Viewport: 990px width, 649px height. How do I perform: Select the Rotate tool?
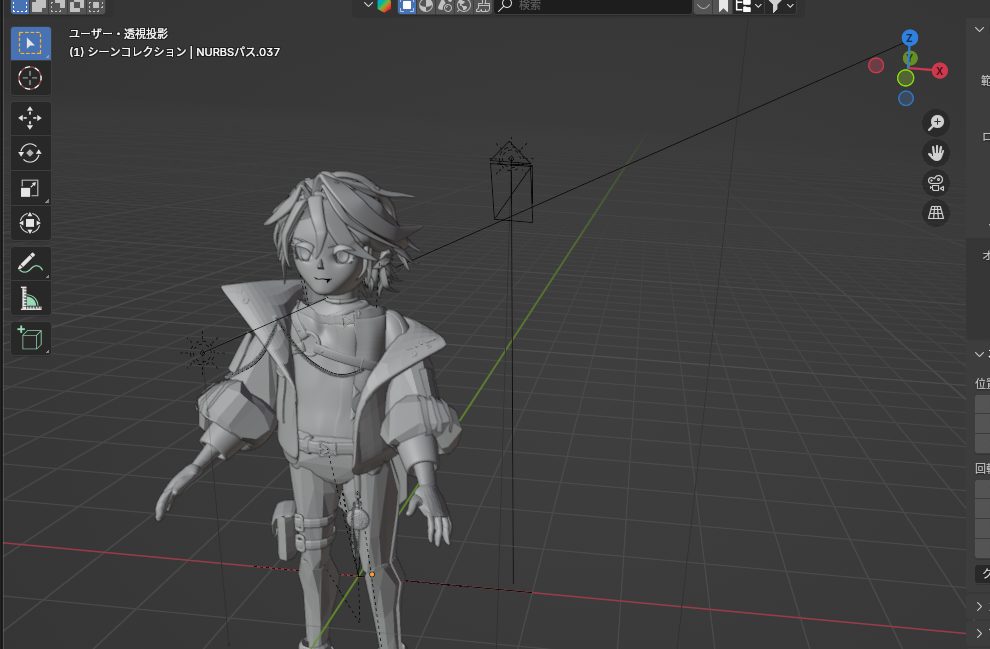pyautogui.click(x=30, y=153)
